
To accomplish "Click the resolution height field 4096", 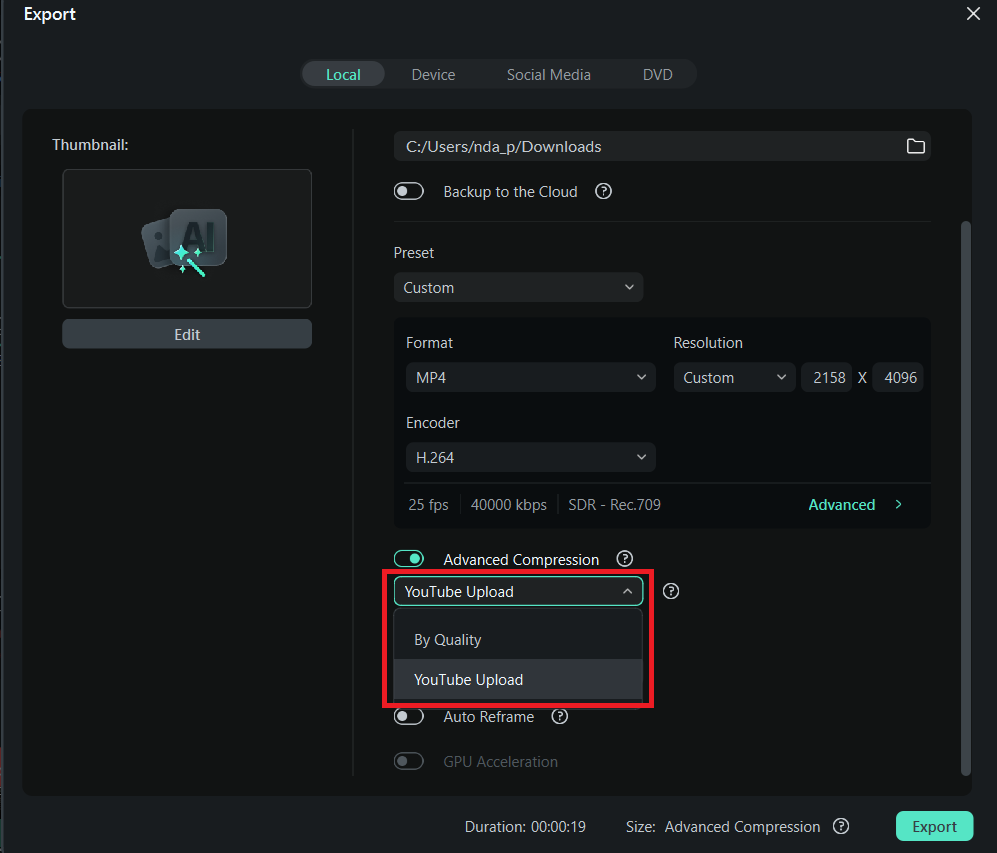I will click(x=898, y=378).
